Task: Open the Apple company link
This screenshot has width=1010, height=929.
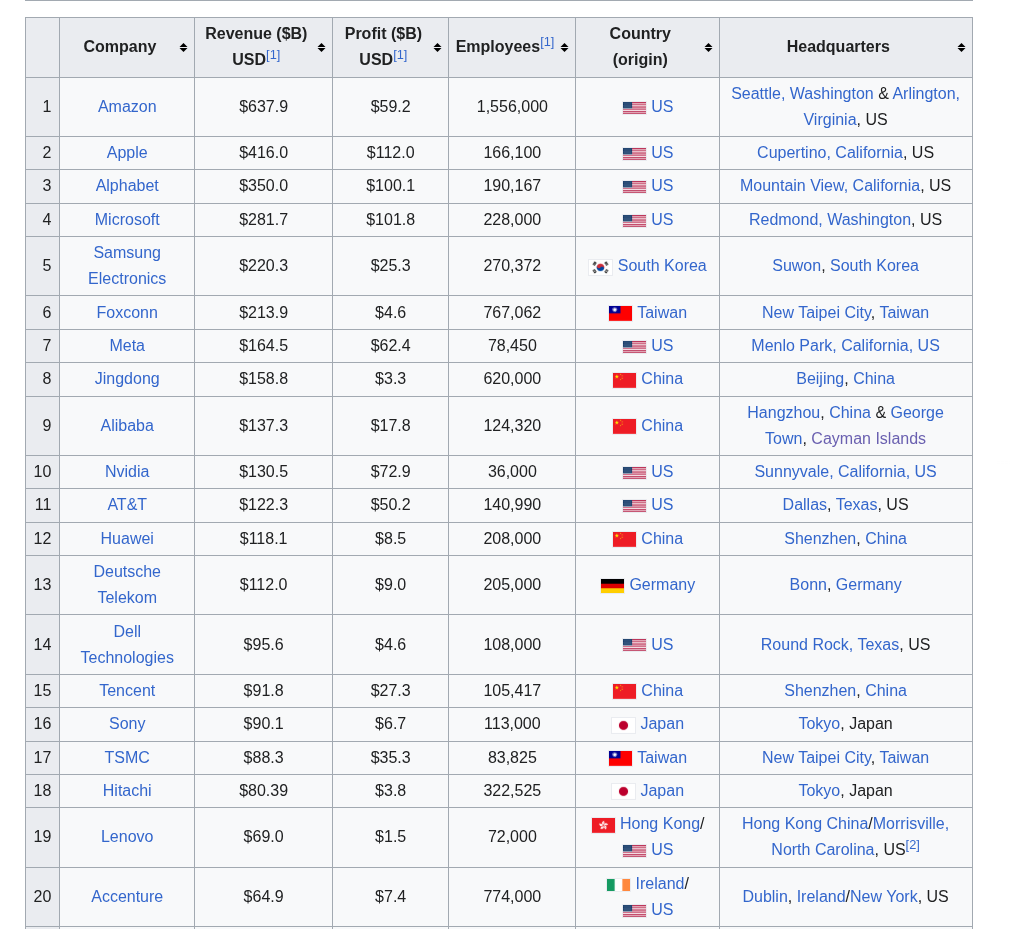Action: (x=127, y=153)
